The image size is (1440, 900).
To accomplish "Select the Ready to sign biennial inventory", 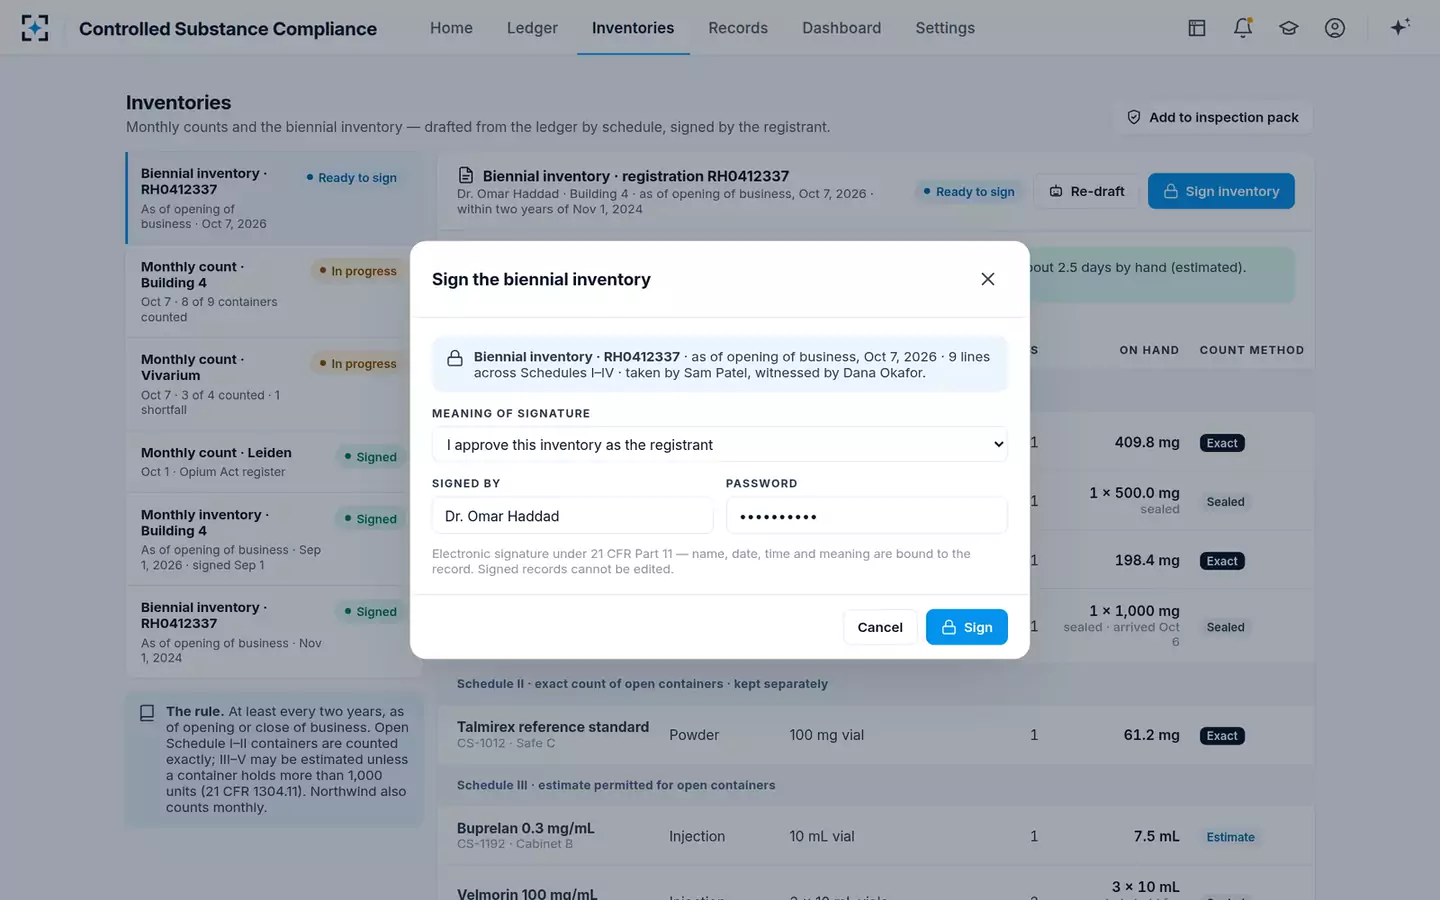I will pyautogui.click(x=275, y=198).
